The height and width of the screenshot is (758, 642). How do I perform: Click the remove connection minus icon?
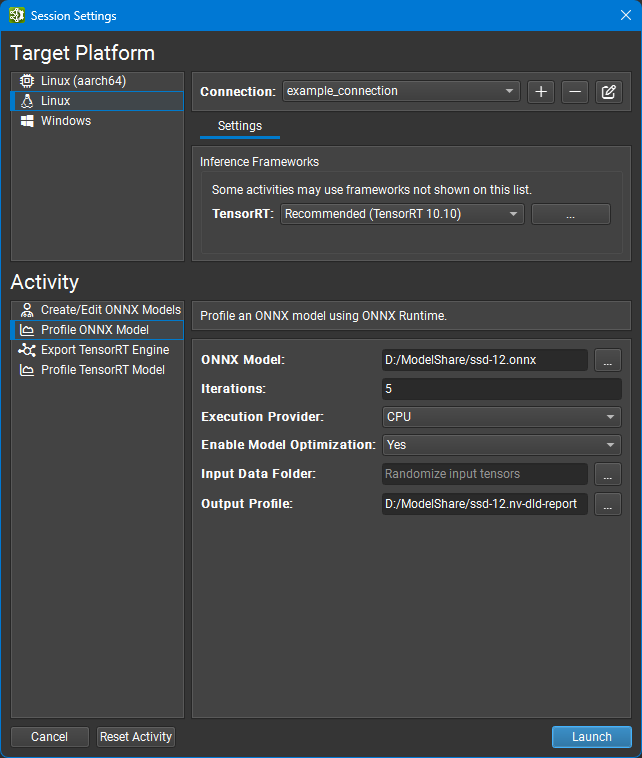(574, 92)
